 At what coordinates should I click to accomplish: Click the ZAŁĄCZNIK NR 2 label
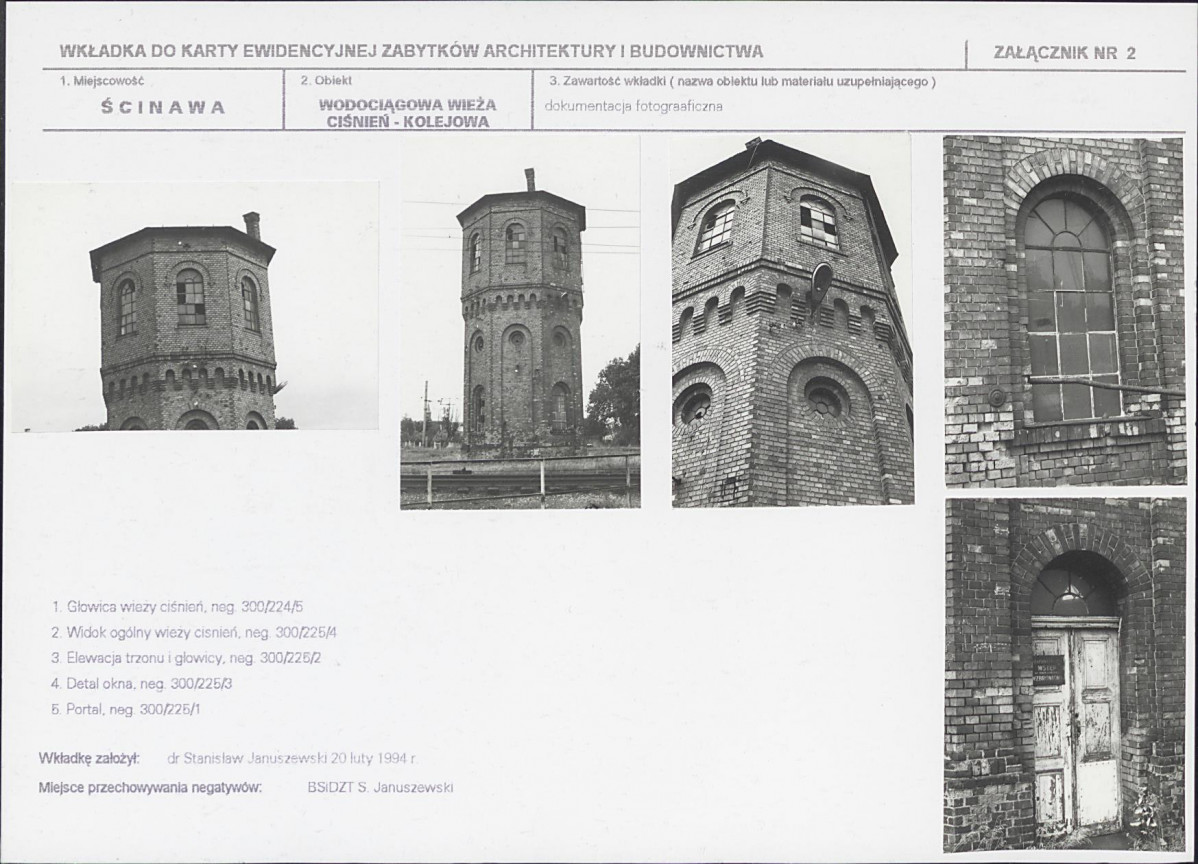(1064, 53)
